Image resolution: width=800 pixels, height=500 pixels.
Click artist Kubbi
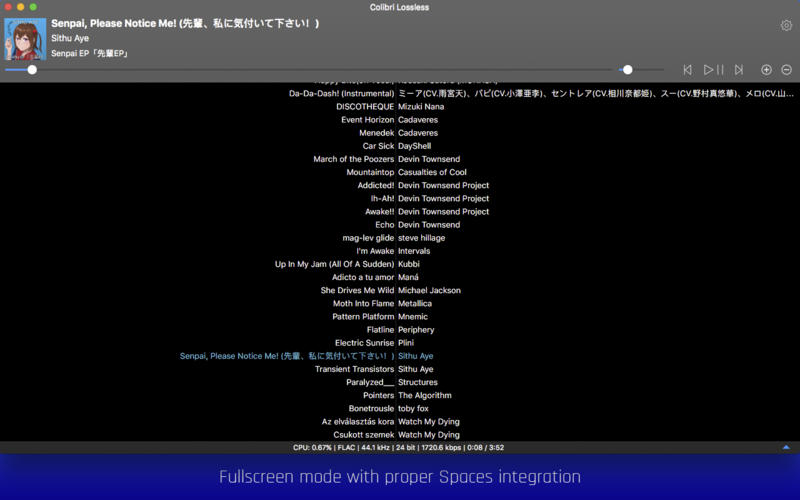pos(409,264)
